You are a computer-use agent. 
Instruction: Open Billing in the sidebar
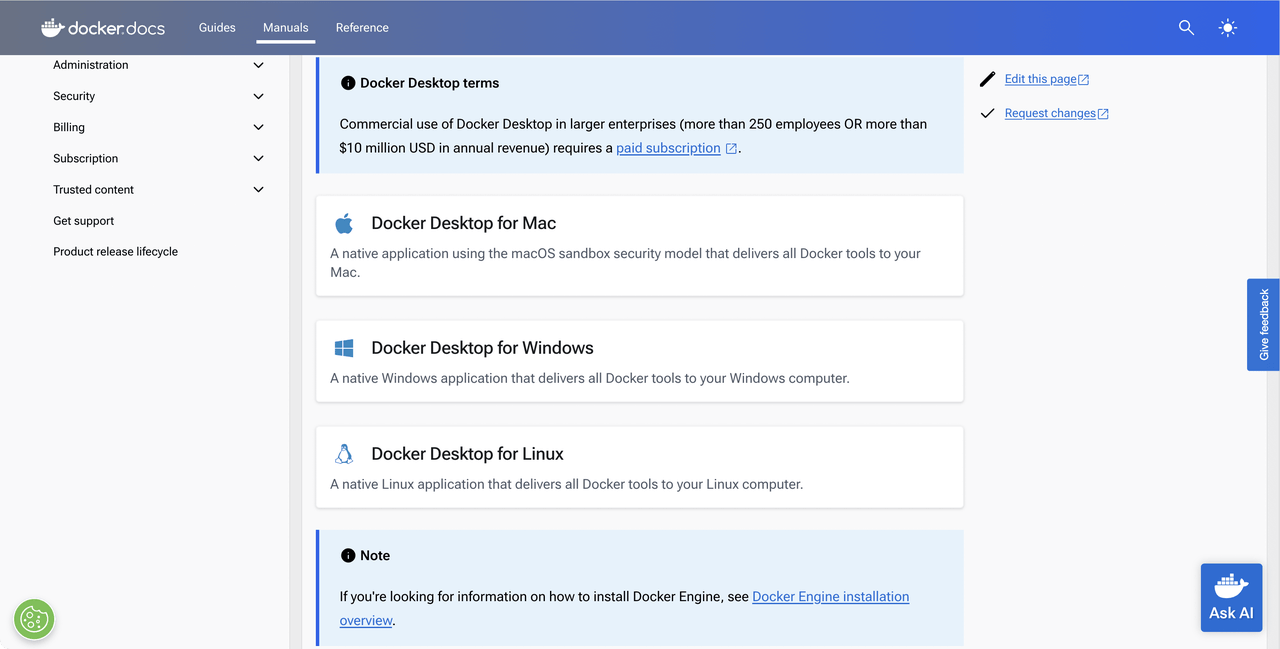point(69,127)
